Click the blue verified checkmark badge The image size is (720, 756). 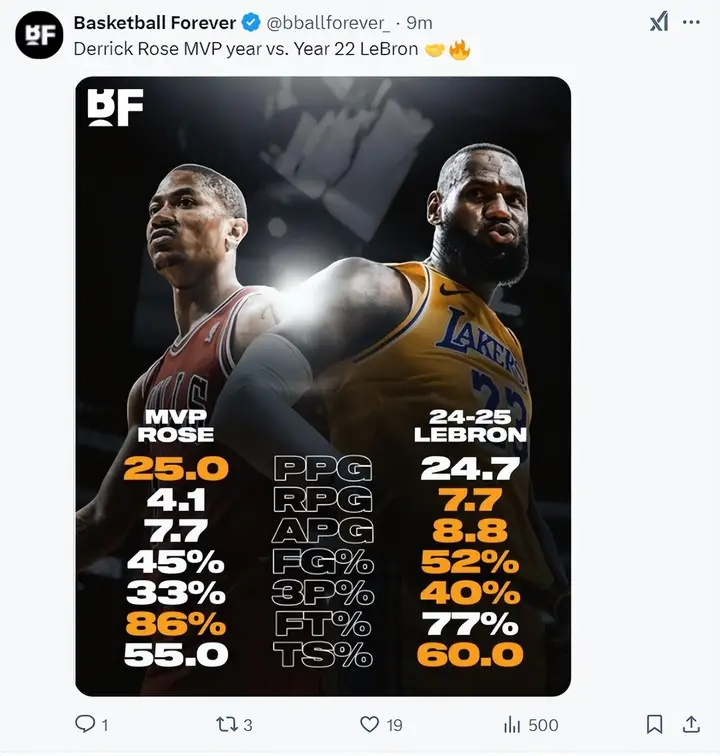pyautogui.click(x=252, y=23)
